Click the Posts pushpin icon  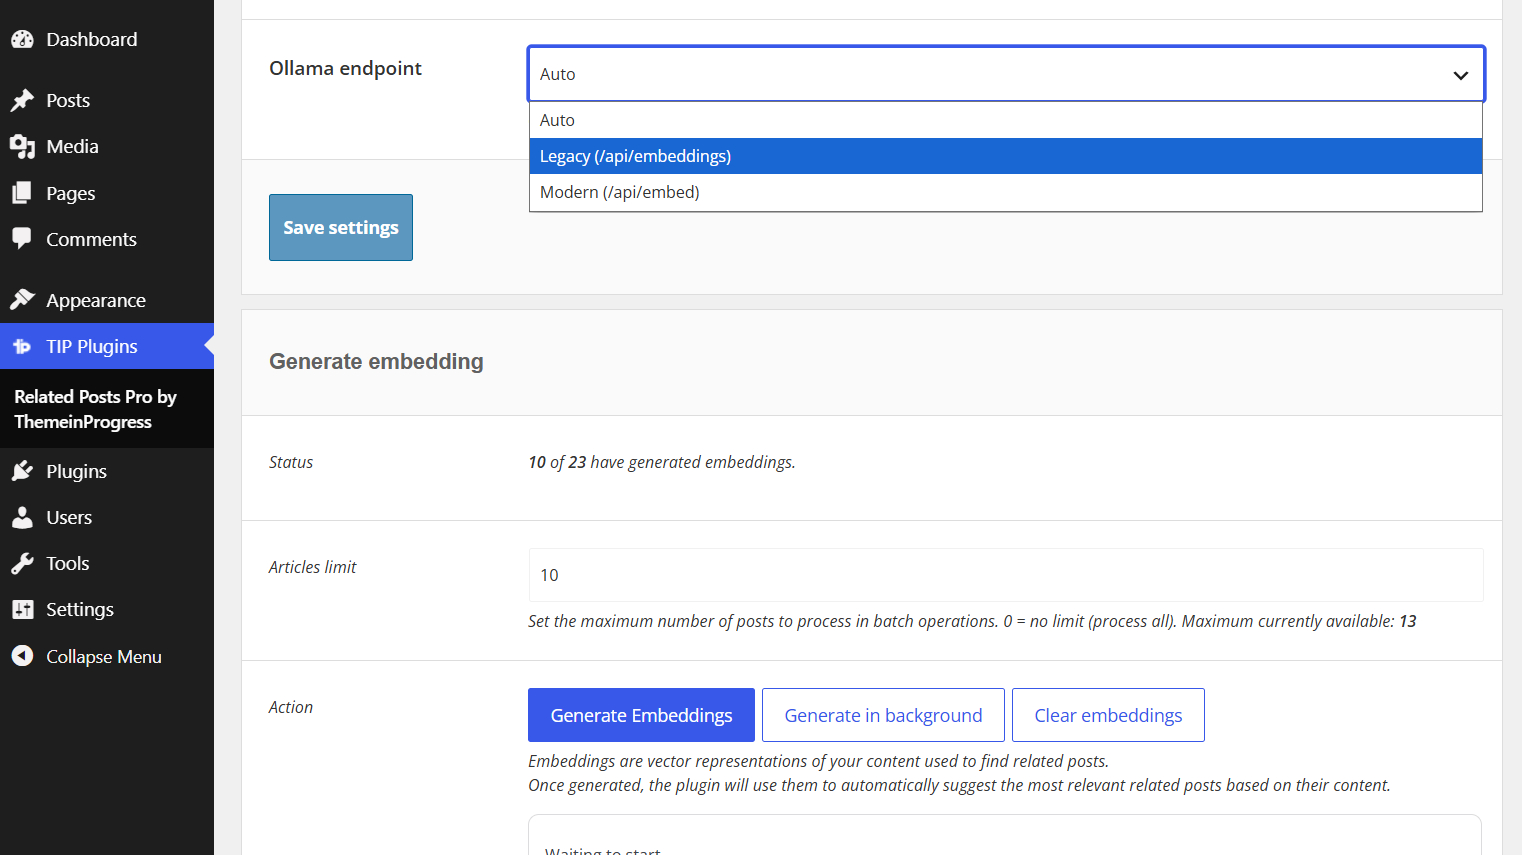[22, 101]
